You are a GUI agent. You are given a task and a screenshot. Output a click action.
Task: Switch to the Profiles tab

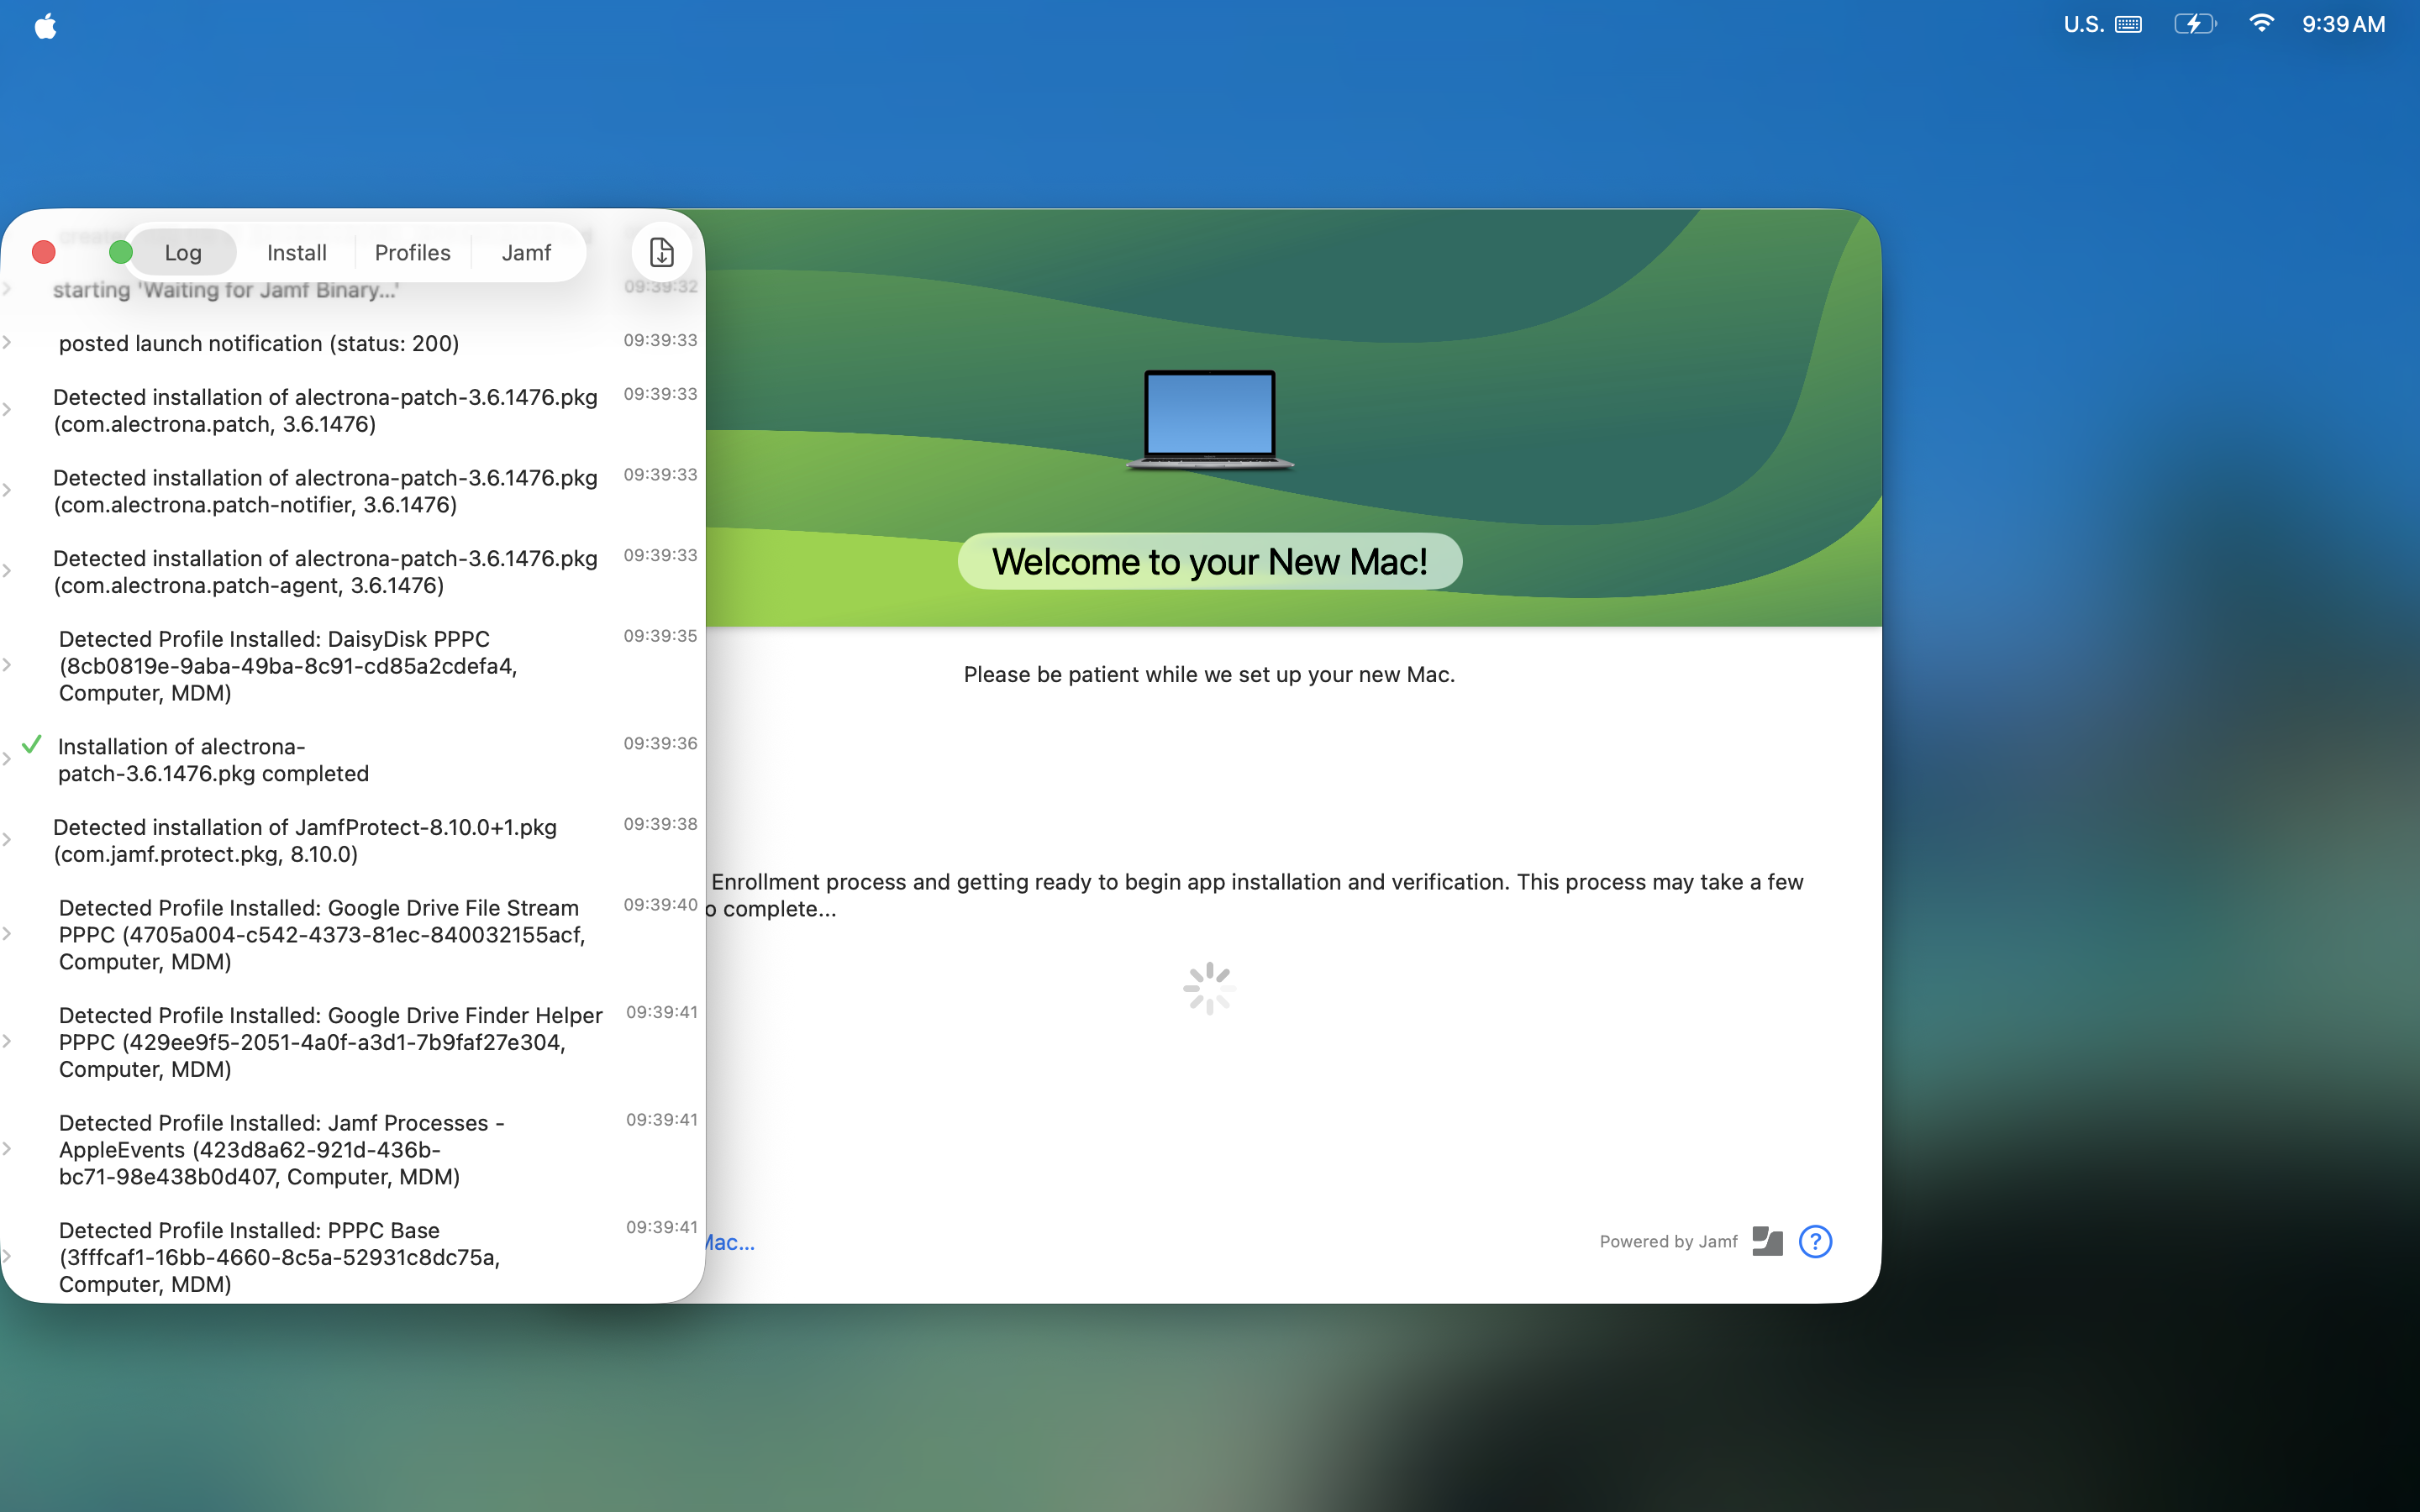412,252
